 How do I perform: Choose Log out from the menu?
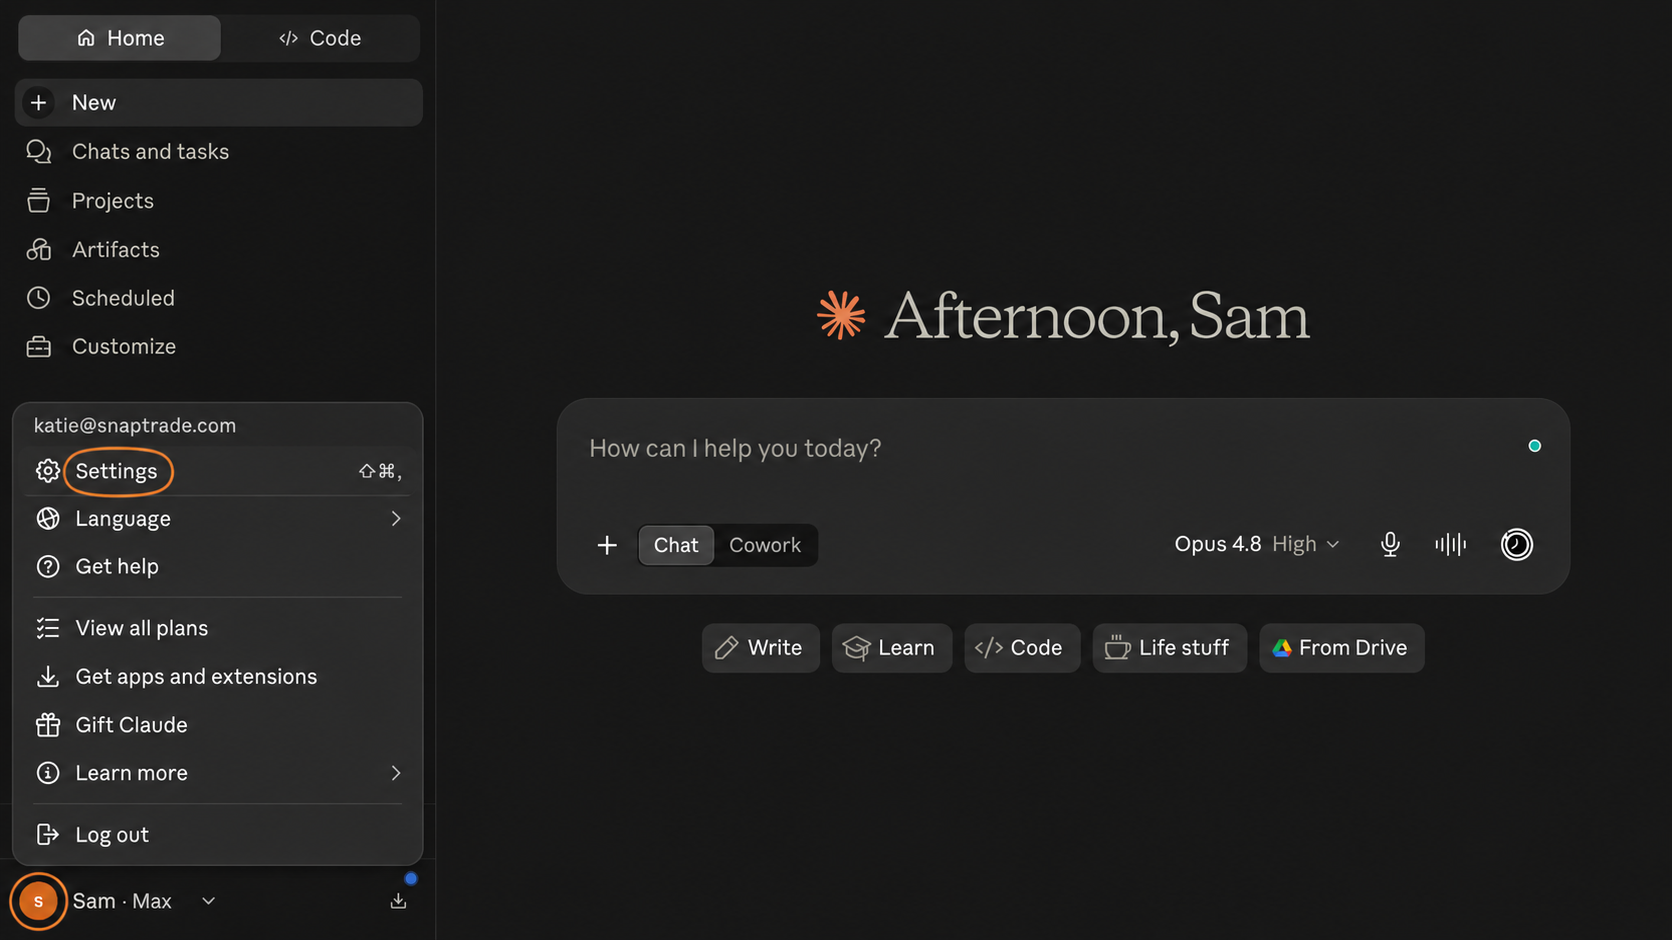(x=218, y=835)
